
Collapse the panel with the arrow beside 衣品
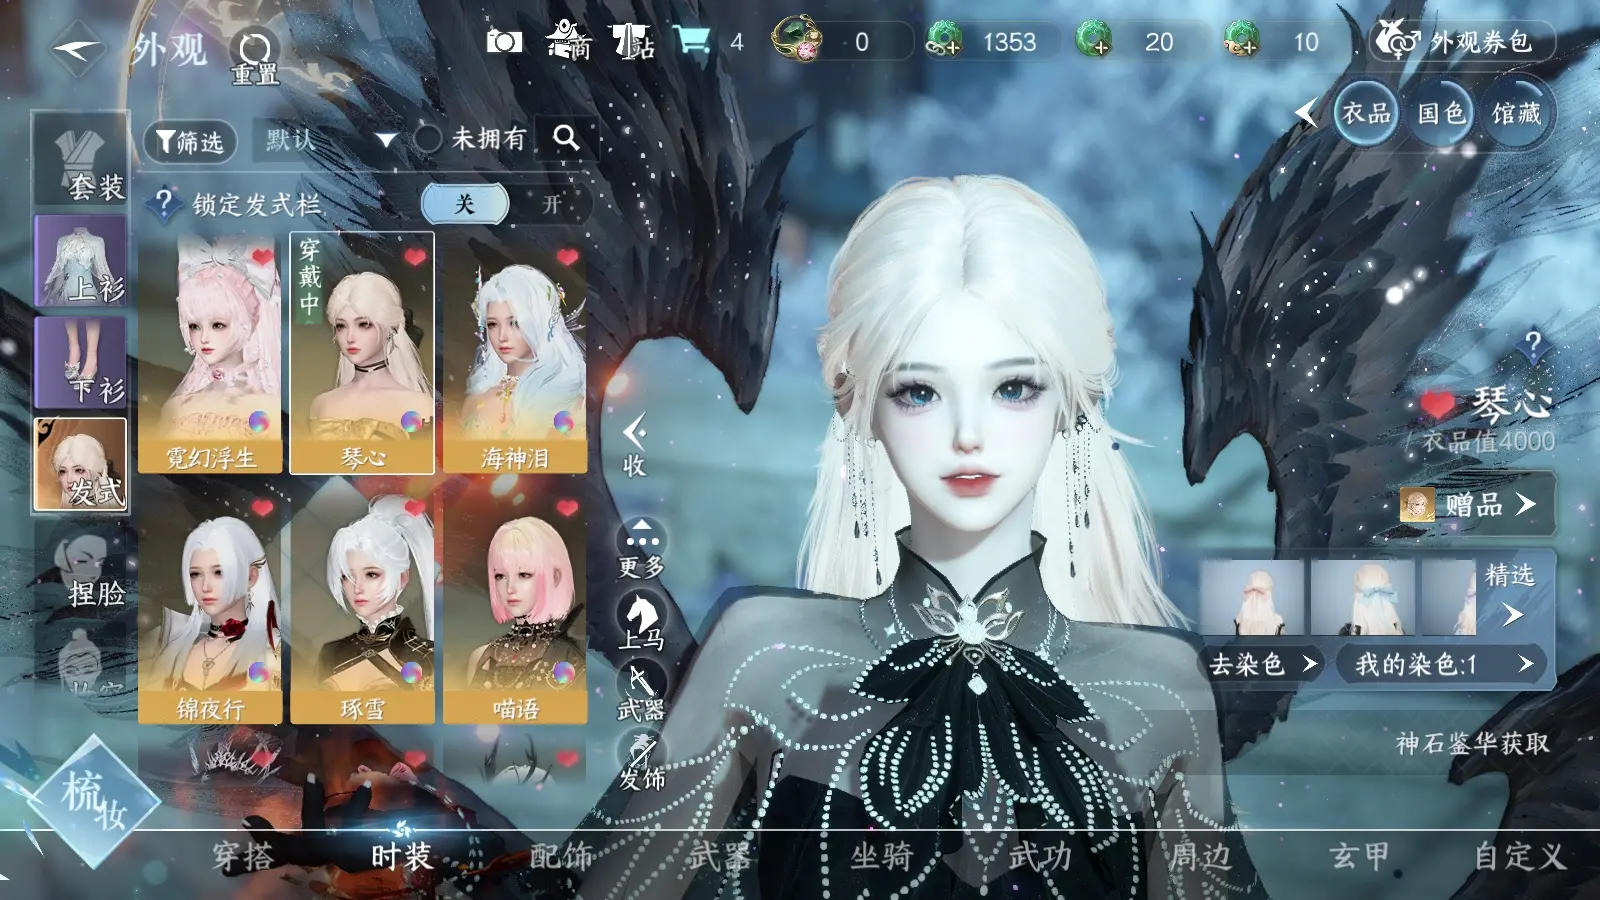(x=1307, y=113)
